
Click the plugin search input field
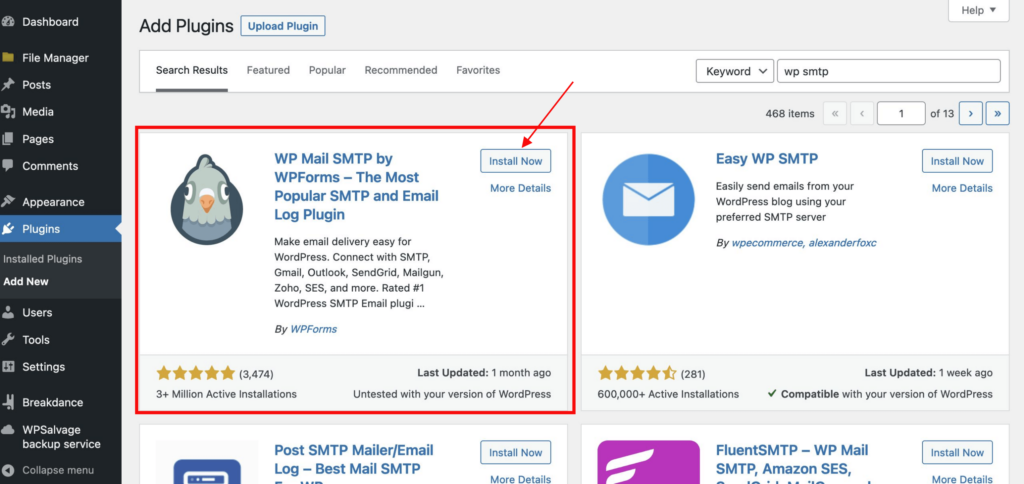pos(888,71)
